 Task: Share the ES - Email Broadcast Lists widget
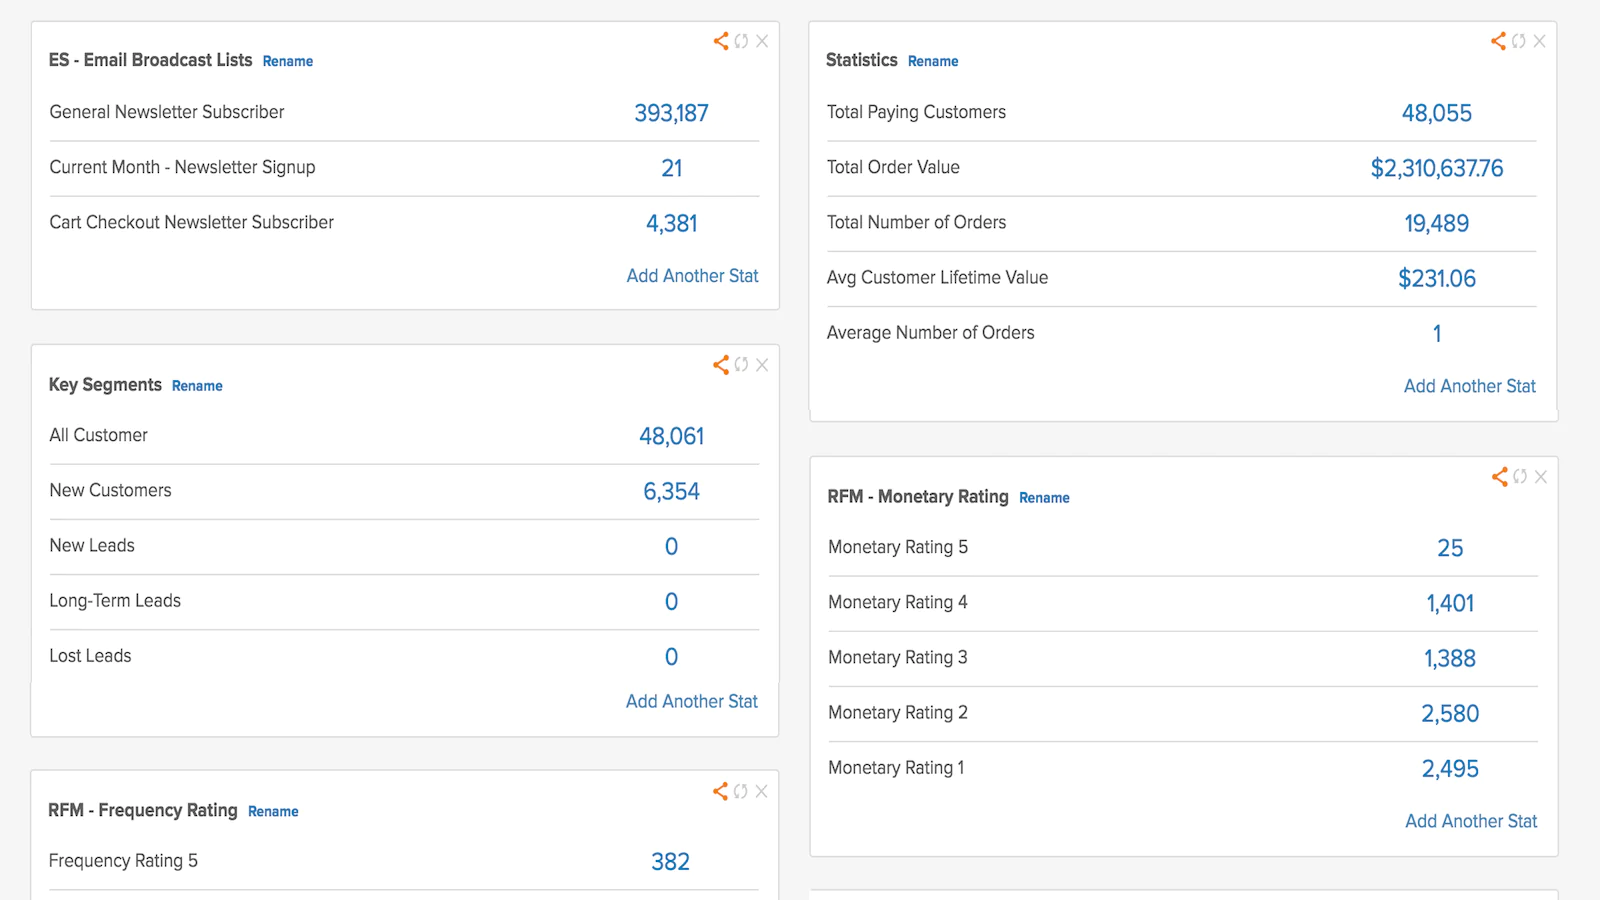[721, 41]
